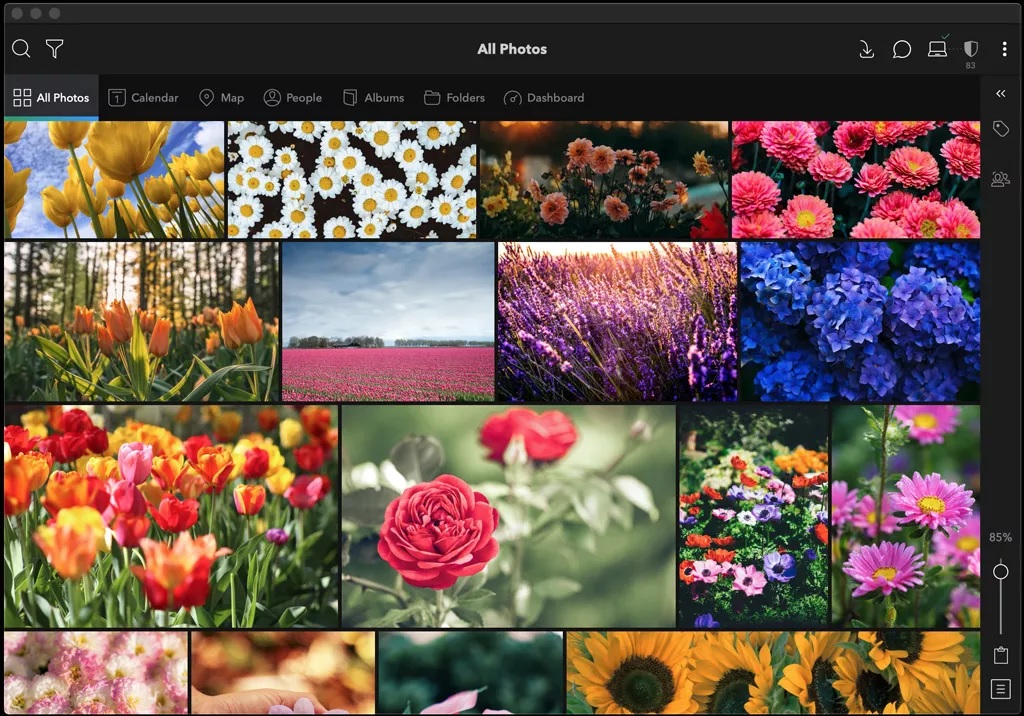Click the thumbnail size slider handle
The image size is (1024, 716).
(x=1000, y=571)
